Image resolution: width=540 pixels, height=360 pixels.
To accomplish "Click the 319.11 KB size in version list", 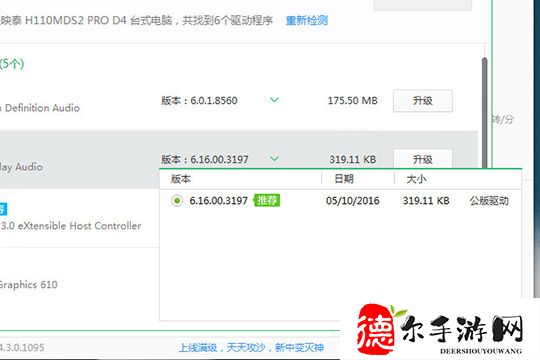I will pos(426,201).
